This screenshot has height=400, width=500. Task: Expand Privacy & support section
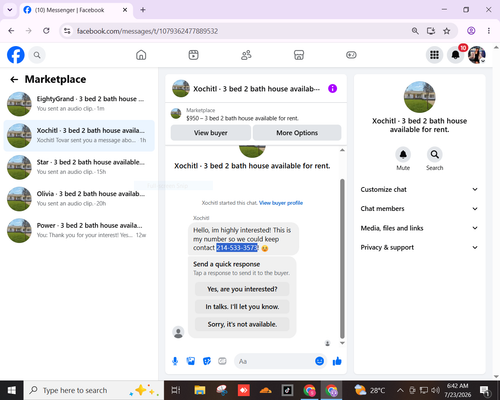click(x=419, y=247)
